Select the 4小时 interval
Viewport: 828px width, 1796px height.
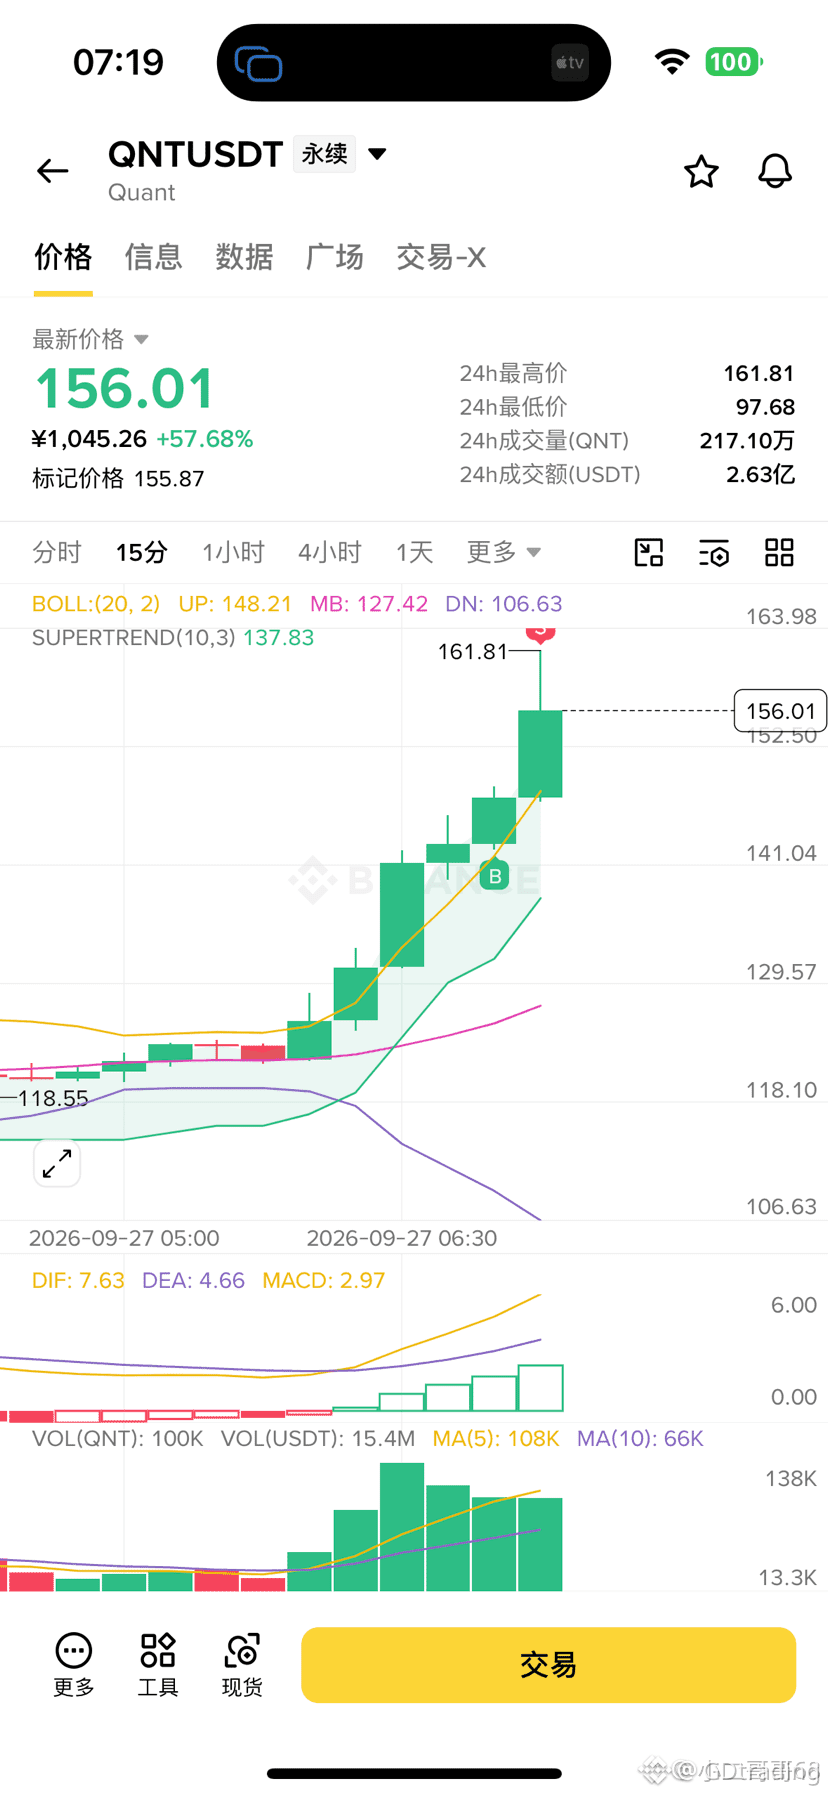coord(330,552)
